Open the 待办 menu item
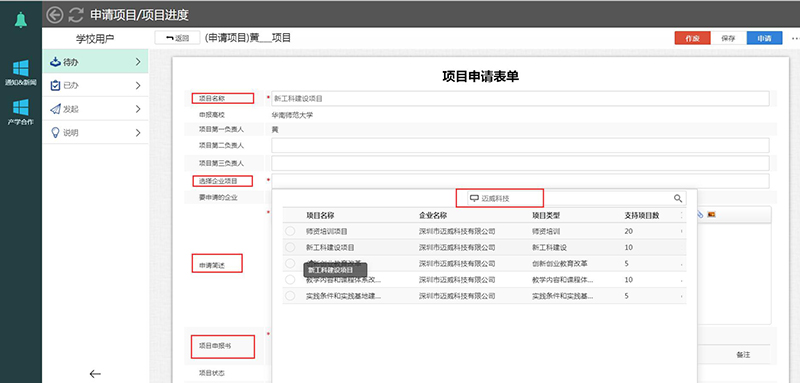The height and width of the screenshot is (383, 800). pos(95,62)
